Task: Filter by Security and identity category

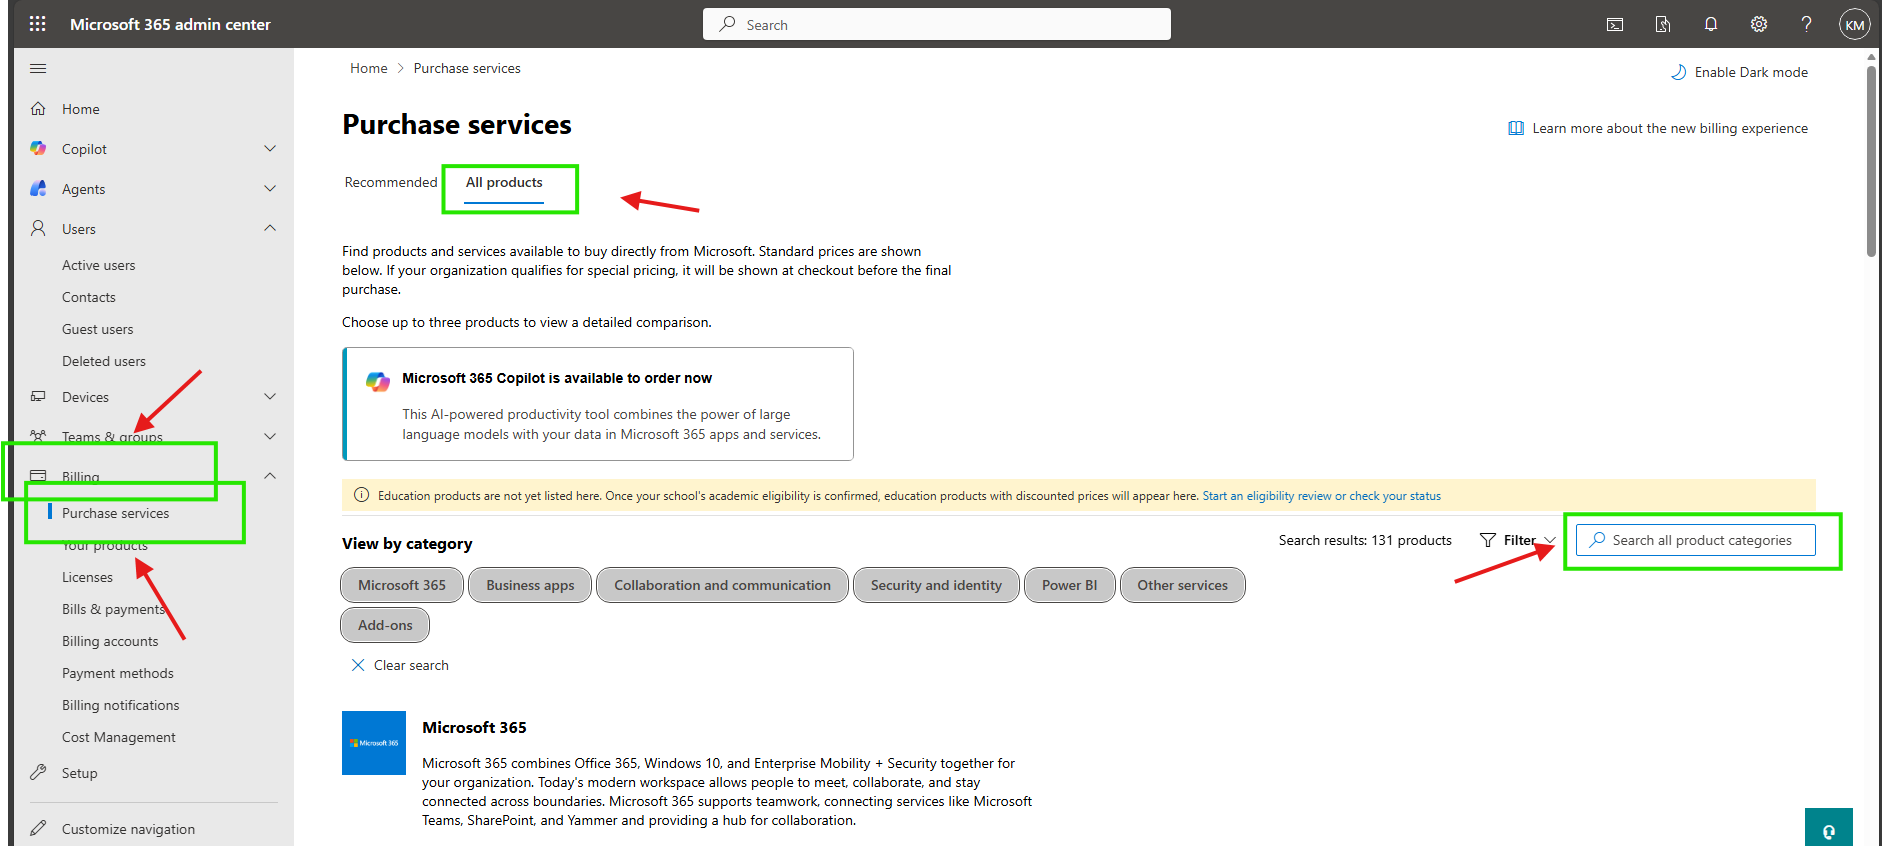Action: (x=936, y=585)
